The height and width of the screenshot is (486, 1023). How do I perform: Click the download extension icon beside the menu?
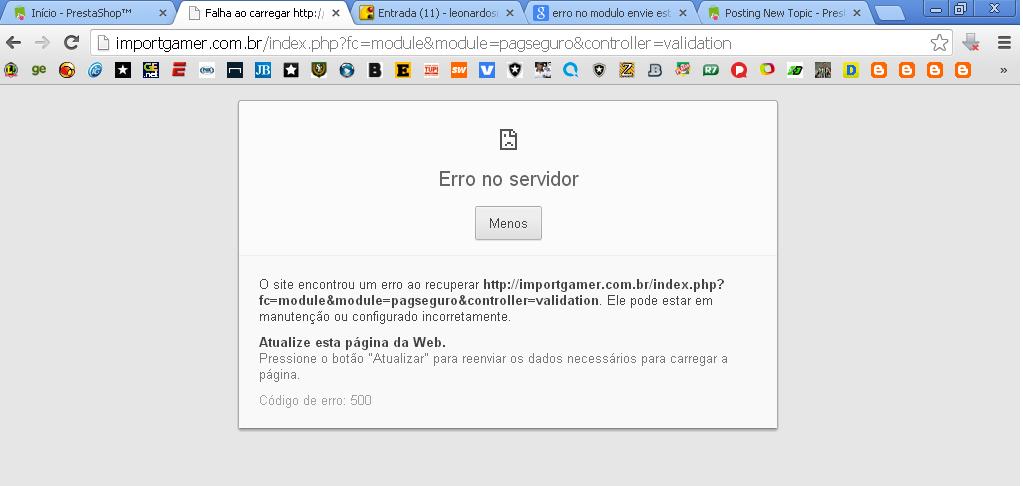[971, 43]
